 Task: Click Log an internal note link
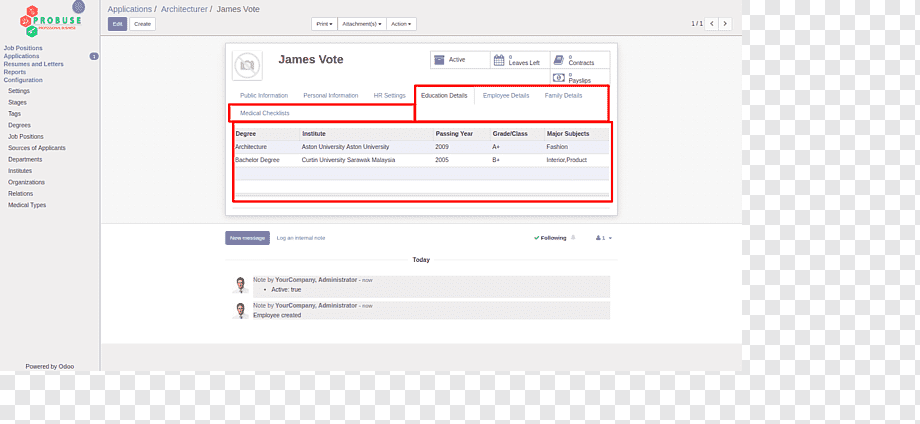[301, 238]
